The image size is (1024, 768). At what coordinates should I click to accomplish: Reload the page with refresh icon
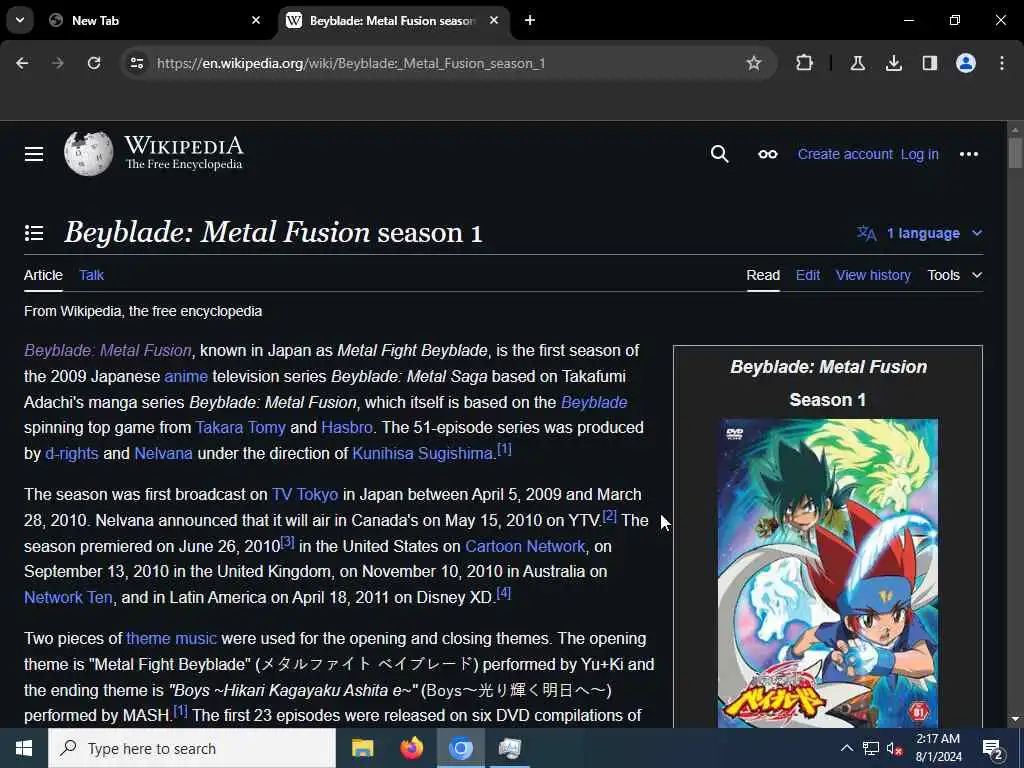coord(94,63)
